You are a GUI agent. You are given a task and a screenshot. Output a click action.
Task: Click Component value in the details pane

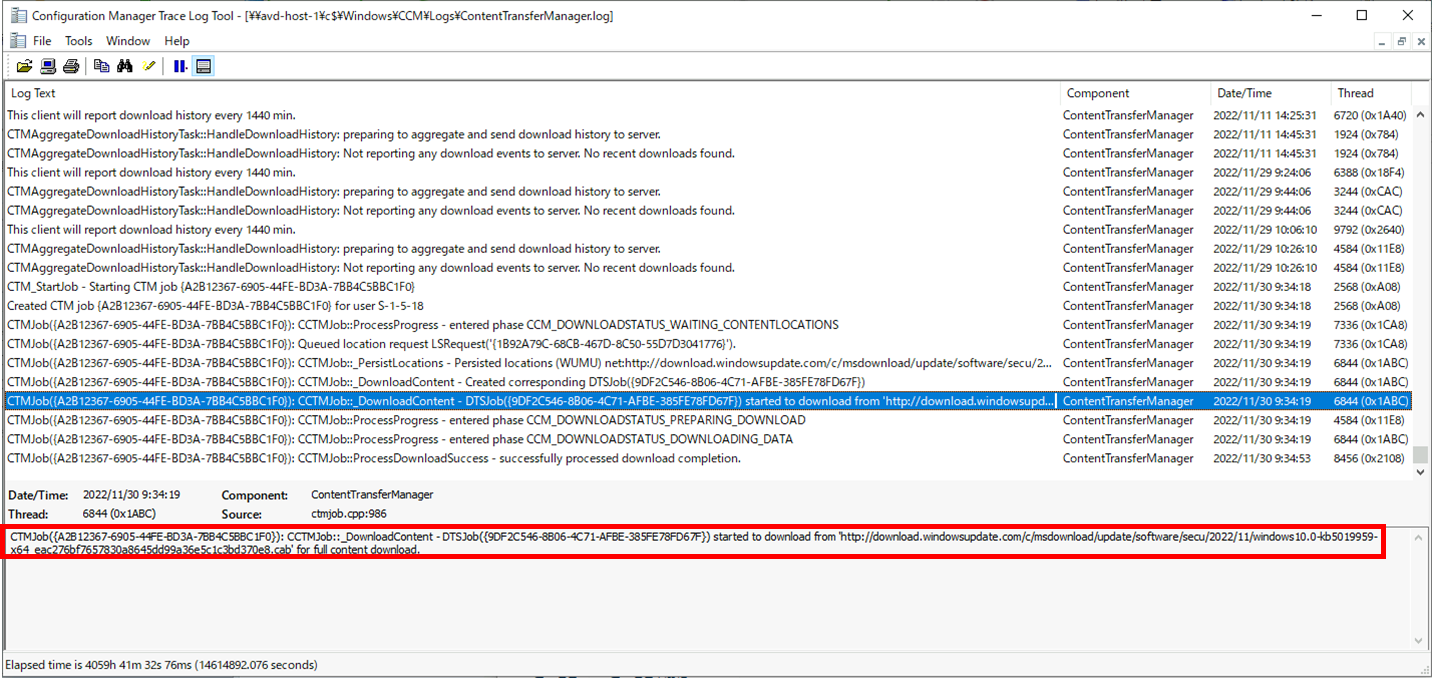pos(372,495)
